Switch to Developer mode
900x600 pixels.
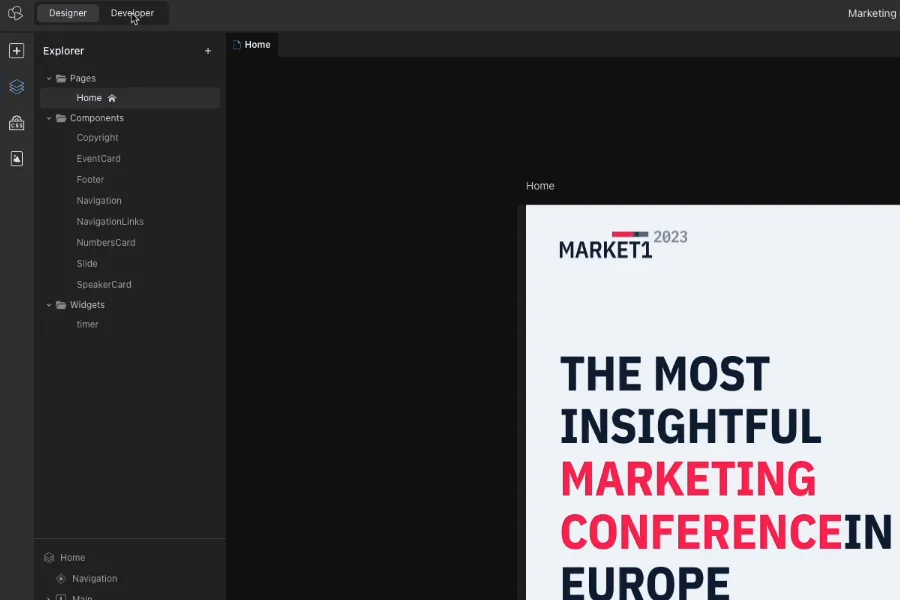pyautogui.click(x=132, y=13)
